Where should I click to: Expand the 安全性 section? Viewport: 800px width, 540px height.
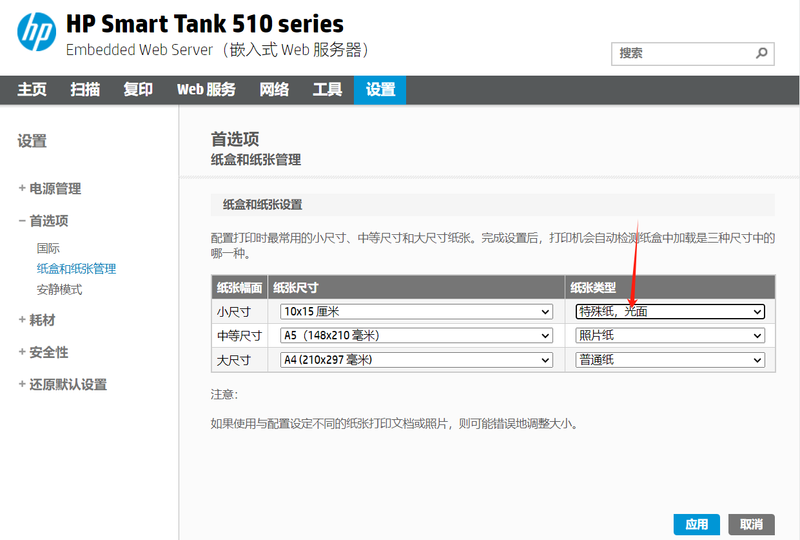pyautogui.click(x=43, y=352)
